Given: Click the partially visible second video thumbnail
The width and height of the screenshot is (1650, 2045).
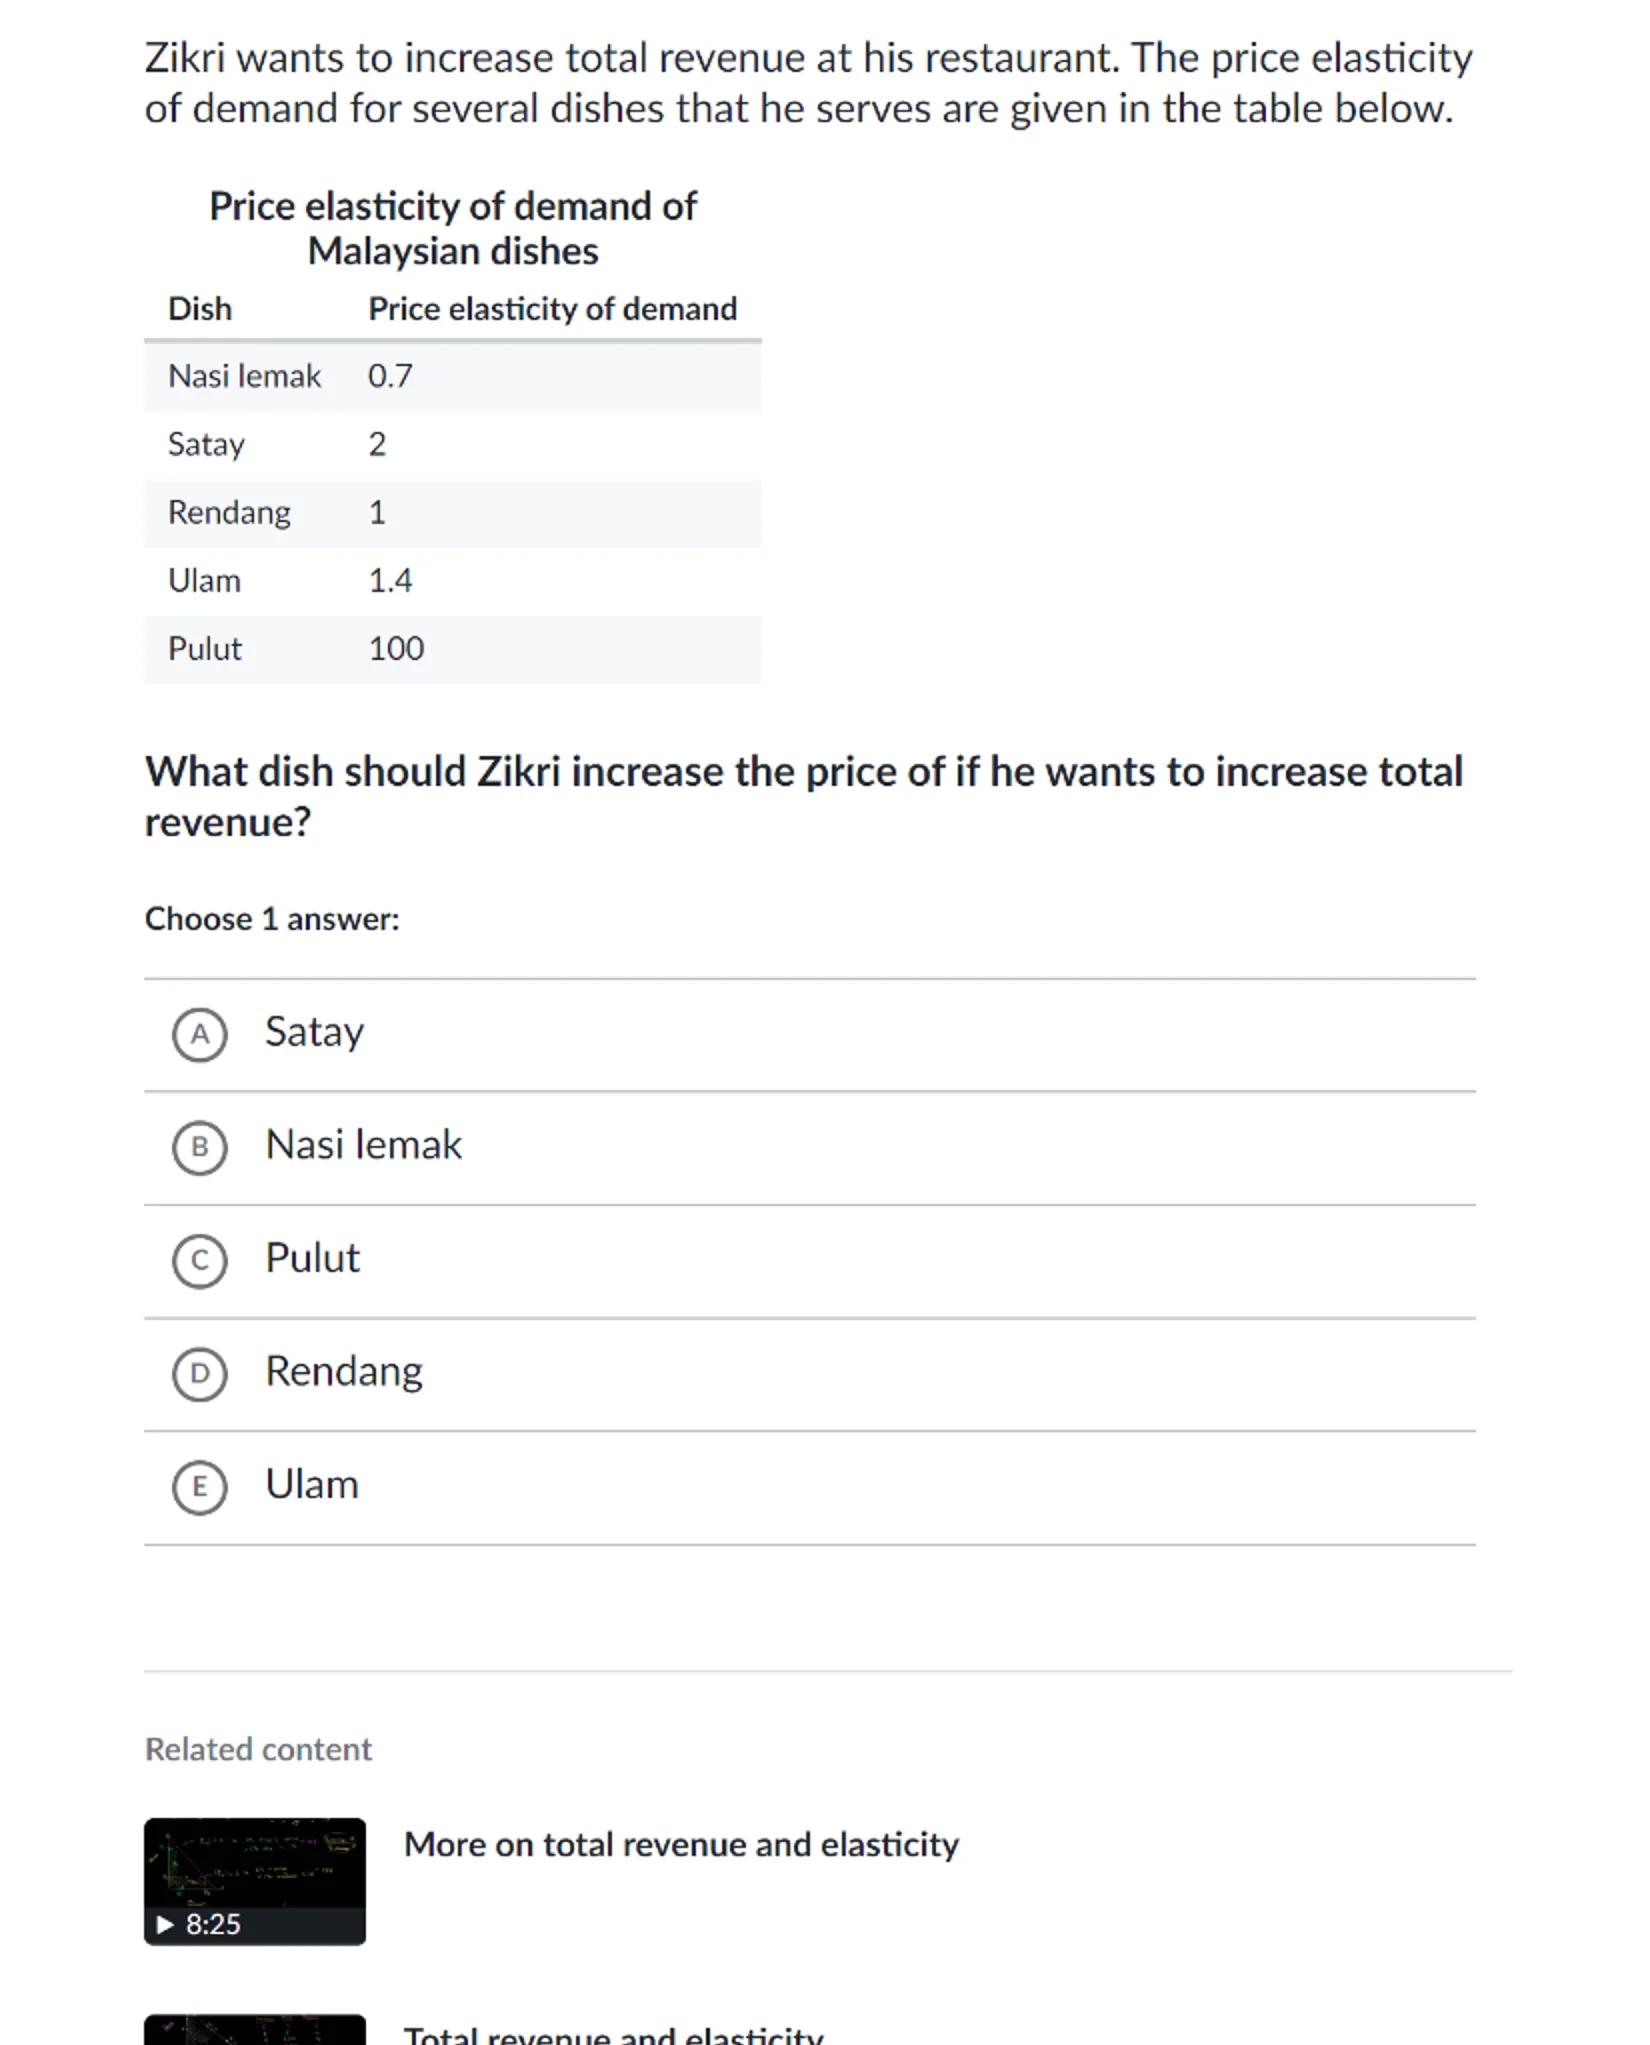Looking at the screenshot, I should pos(254,2030).
